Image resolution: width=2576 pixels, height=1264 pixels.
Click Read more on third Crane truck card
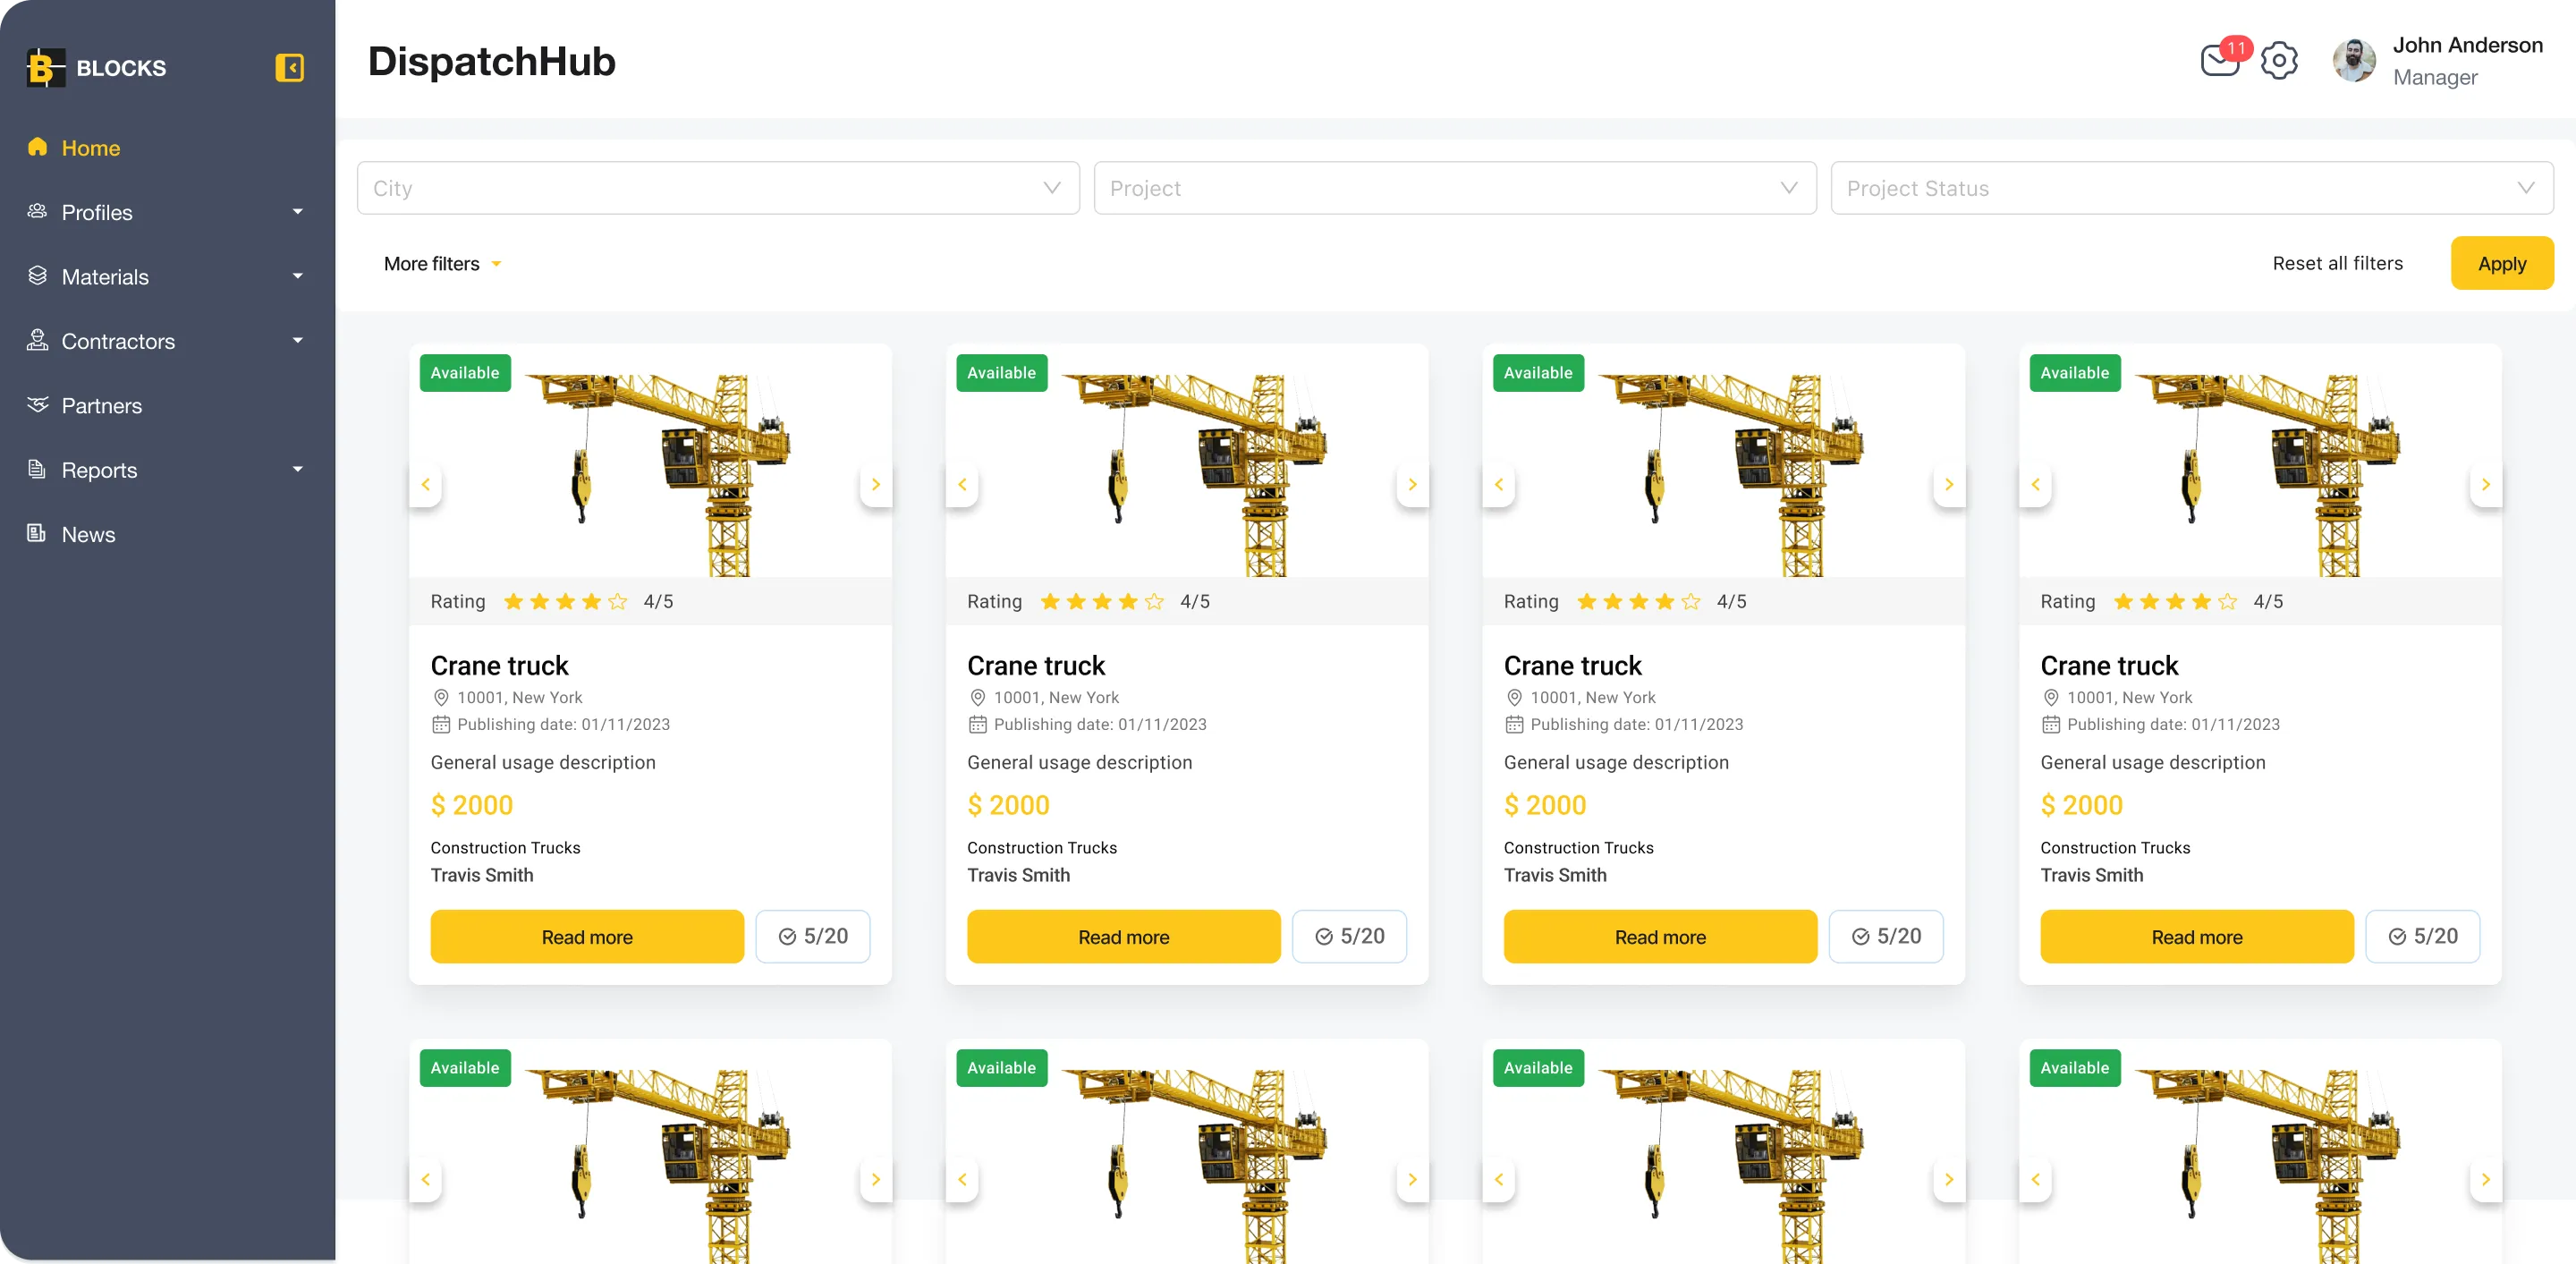pos(1660,936)
